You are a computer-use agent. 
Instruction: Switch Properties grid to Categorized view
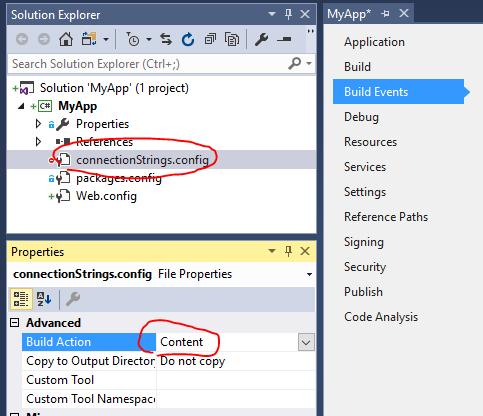pyautogui.click(x=21, y=299)
